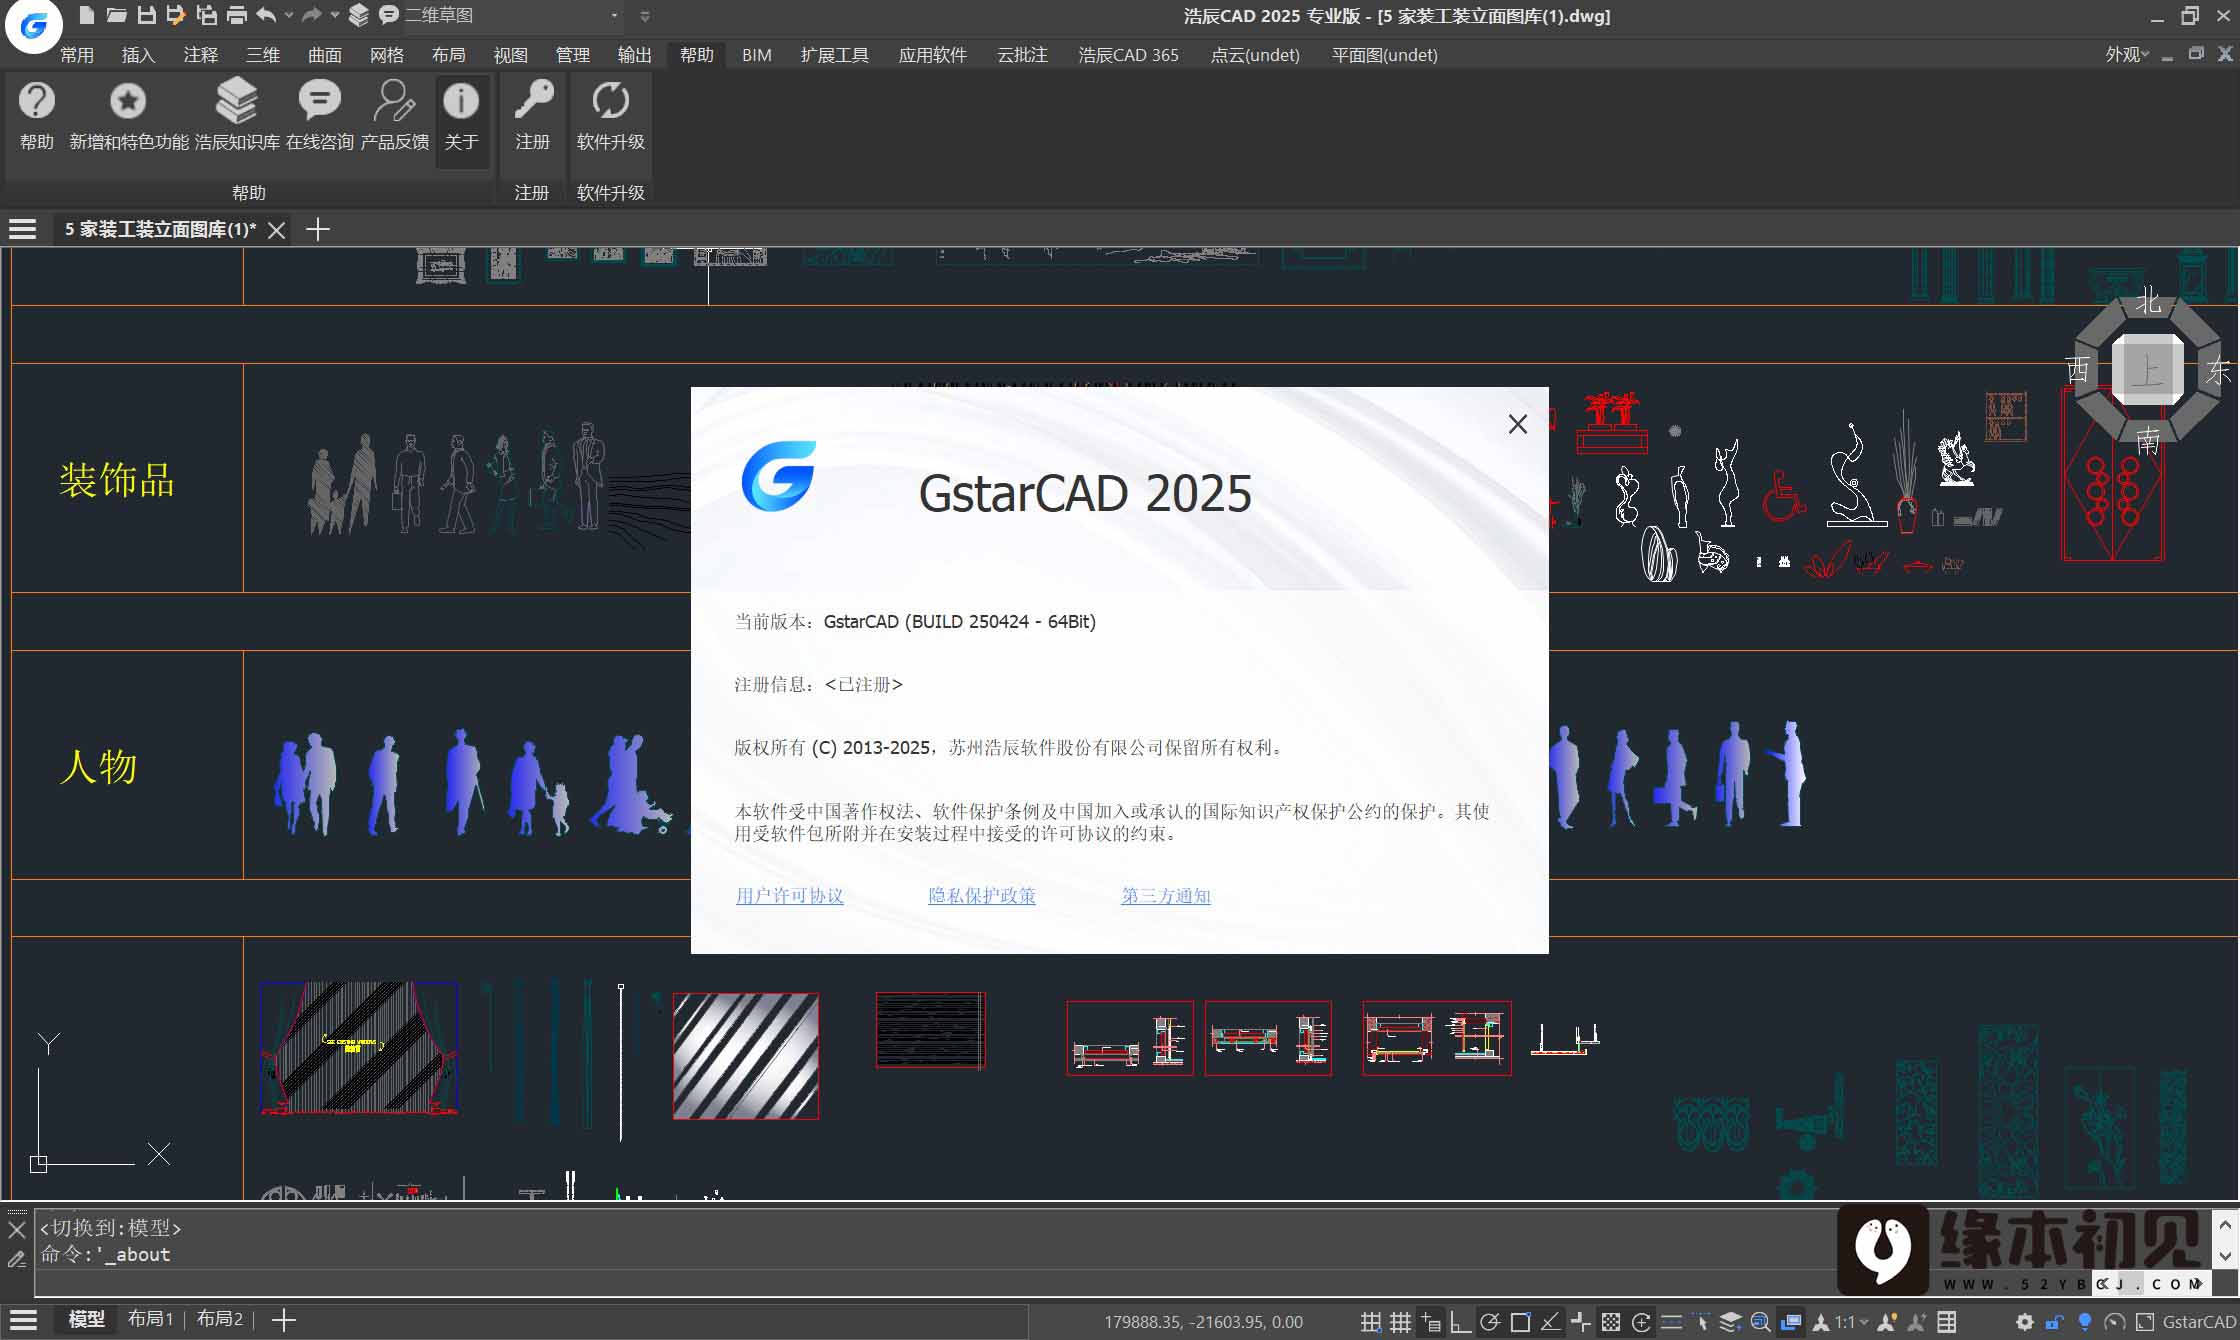Toggle grid display in status bar
The image size is (2240, 1340).
(1401, 1322)
